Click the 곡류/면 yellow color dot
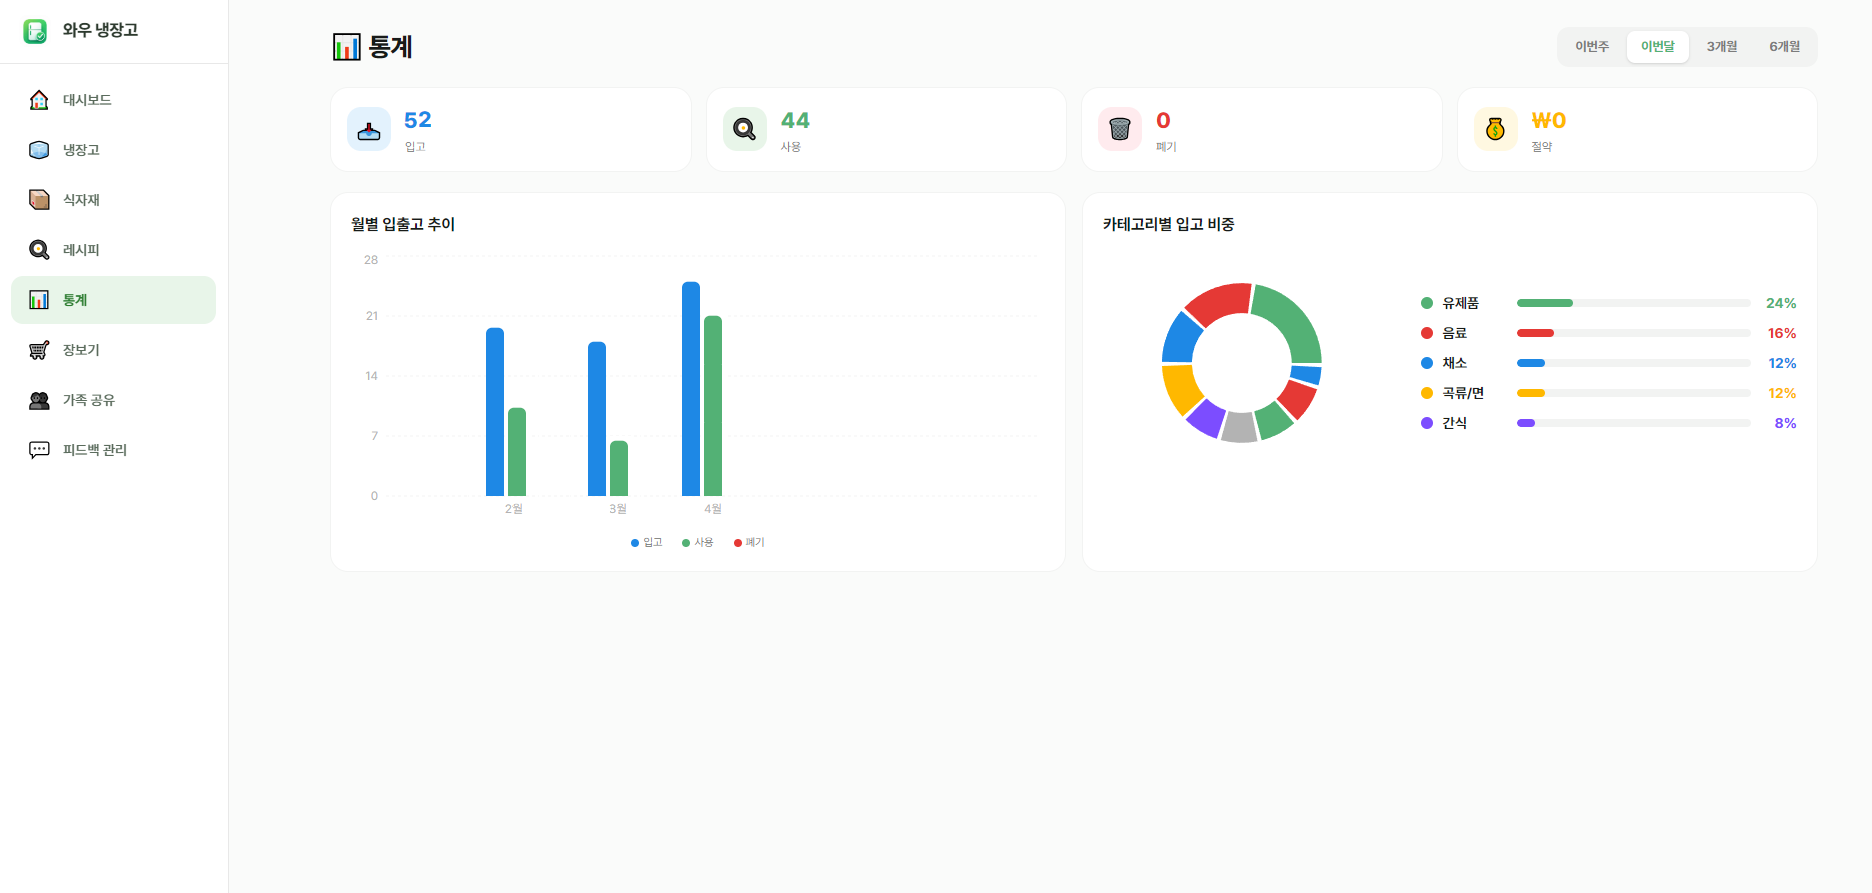 click(1427, 393)
